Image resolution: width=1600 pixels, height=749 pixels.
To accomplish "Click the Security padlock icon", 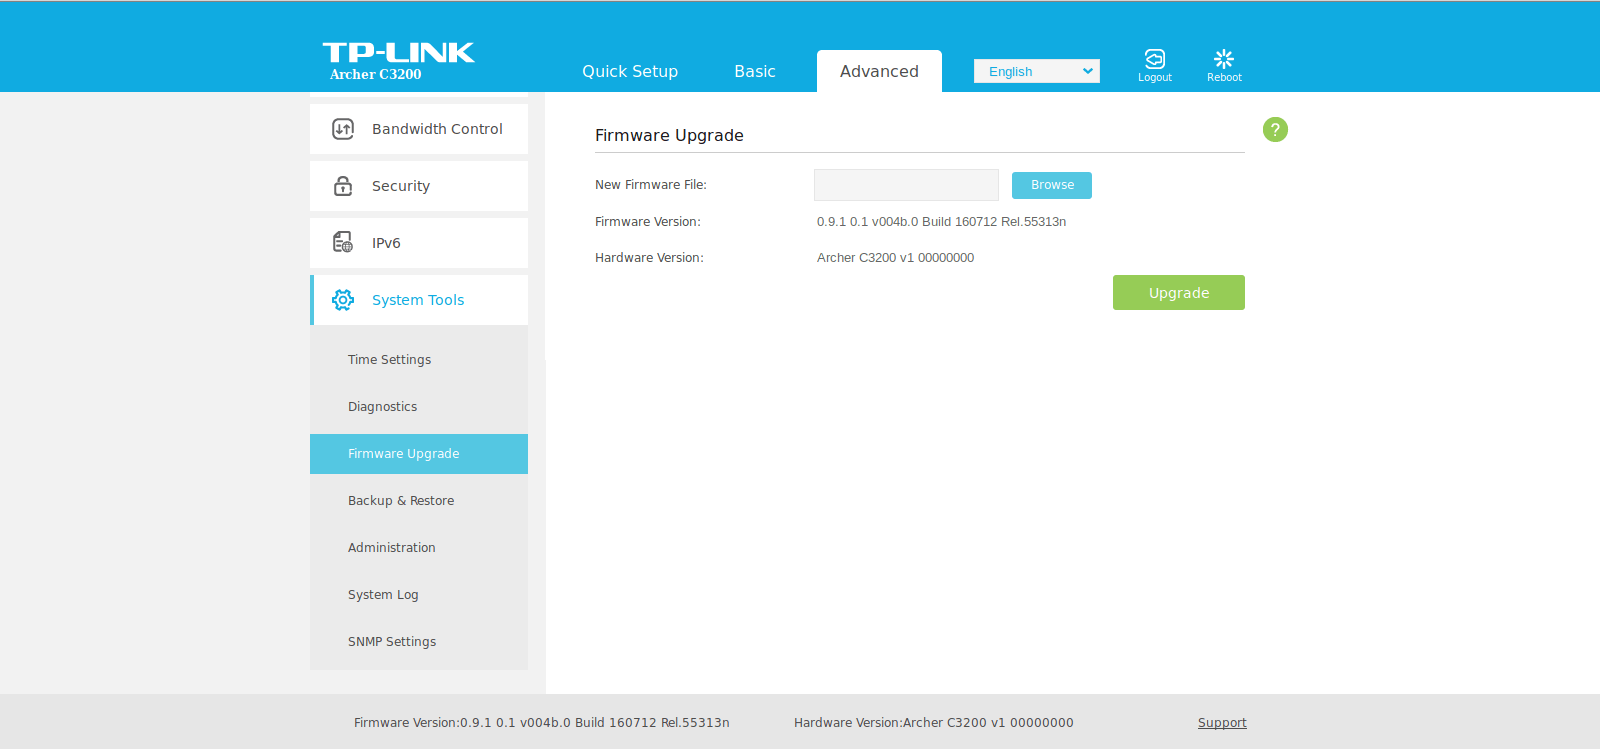I will click(x=343, y=186).
